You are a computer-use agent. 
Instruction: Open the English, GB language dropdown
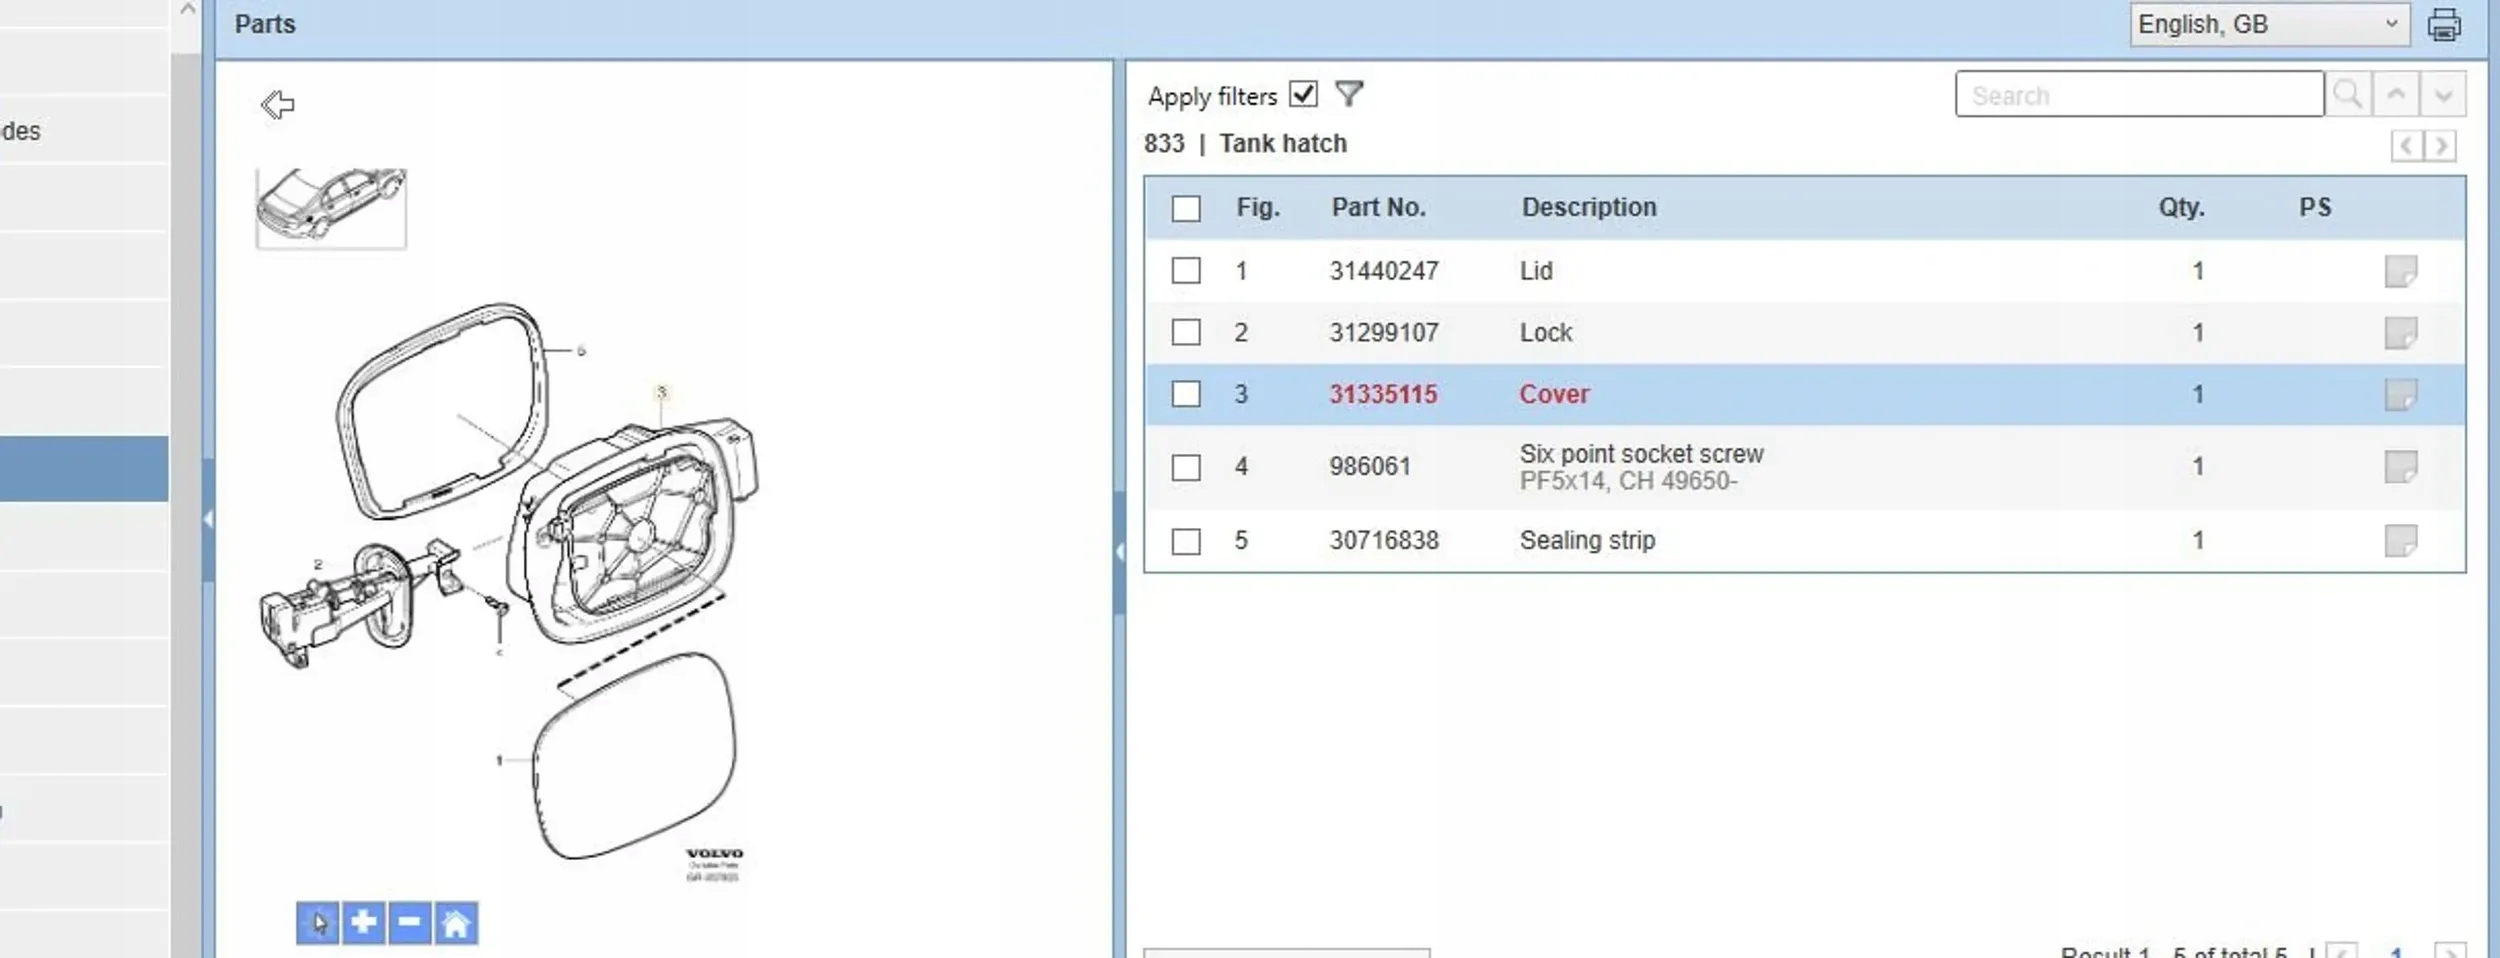(2267, 24)
